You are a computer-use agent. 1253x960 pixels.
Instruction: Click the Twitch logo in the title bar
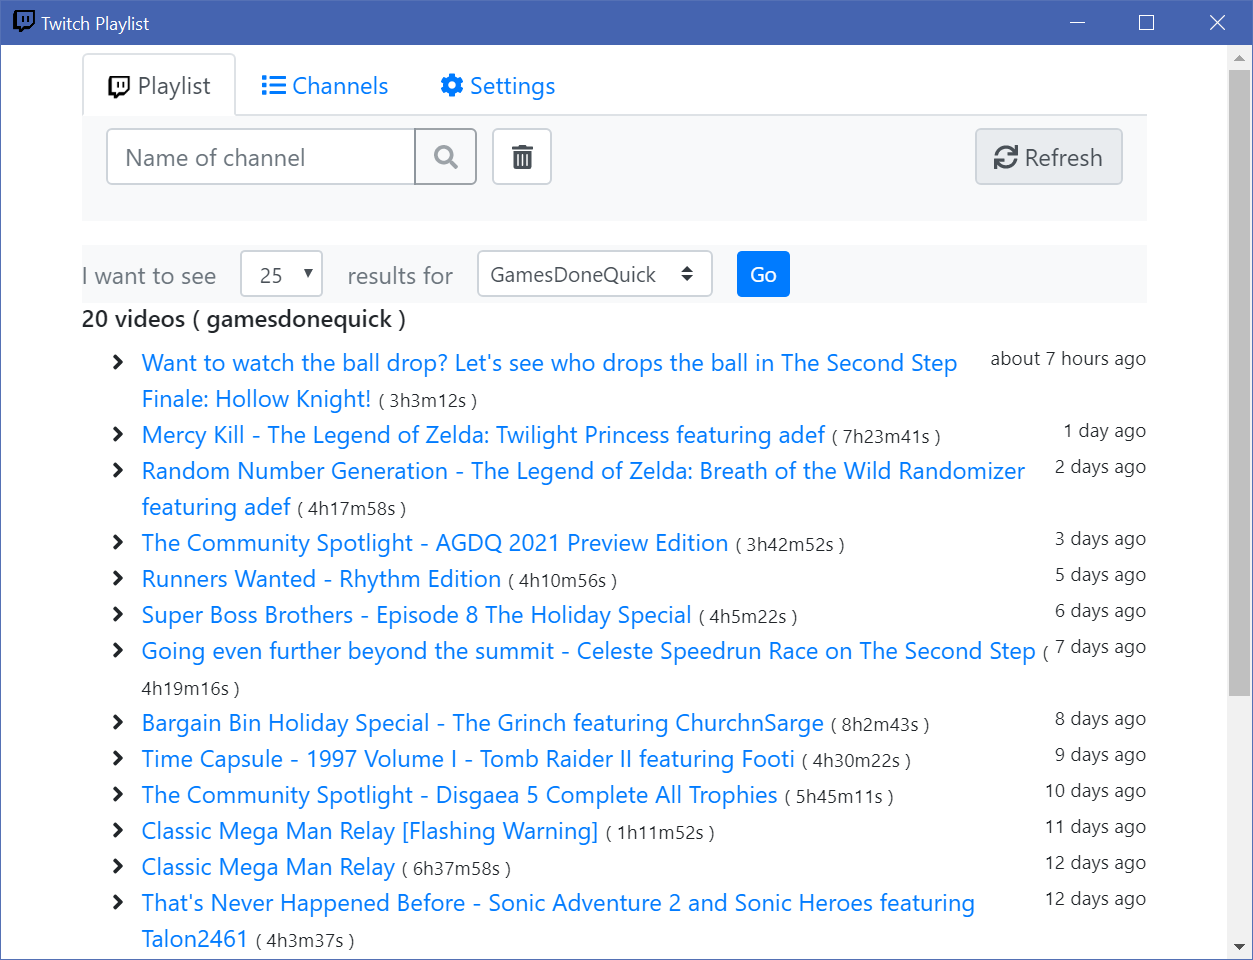point(23,22)
